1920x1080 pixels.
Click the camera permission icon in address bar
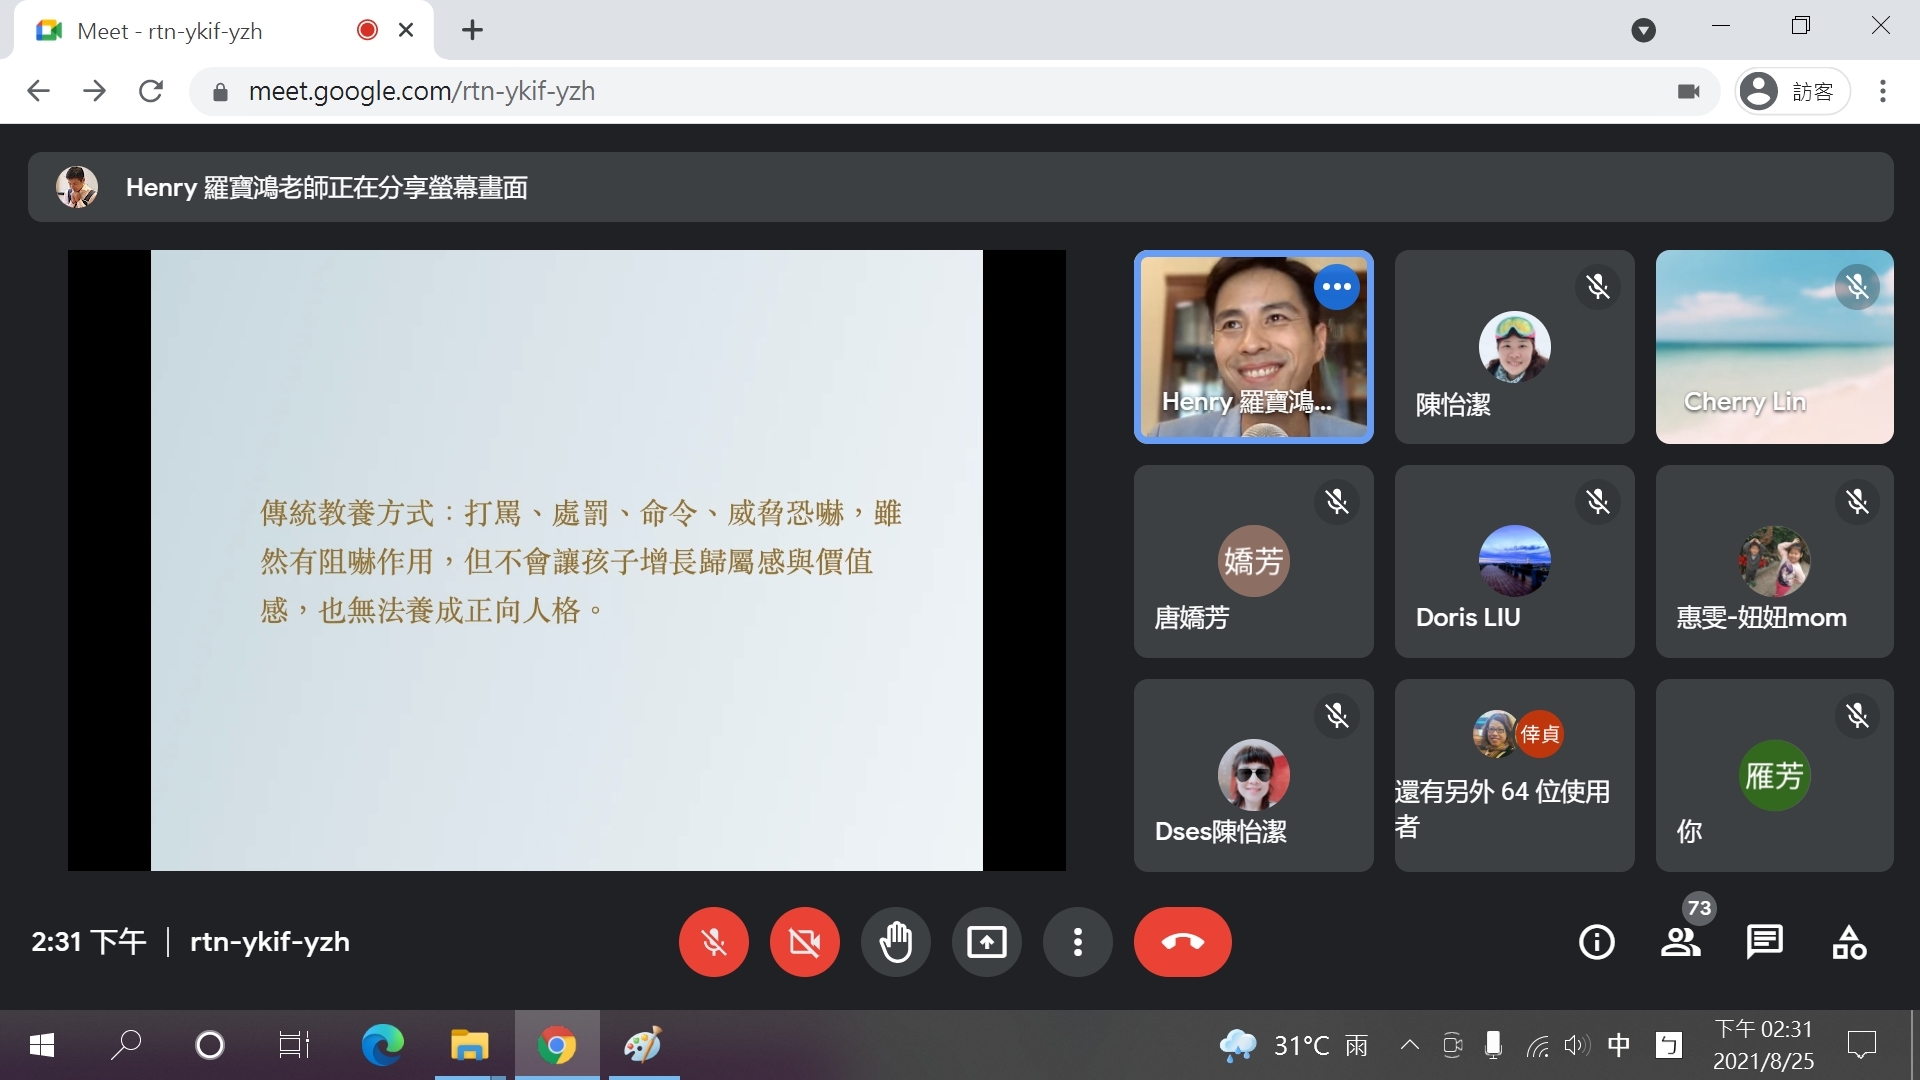pos(1688,91)
